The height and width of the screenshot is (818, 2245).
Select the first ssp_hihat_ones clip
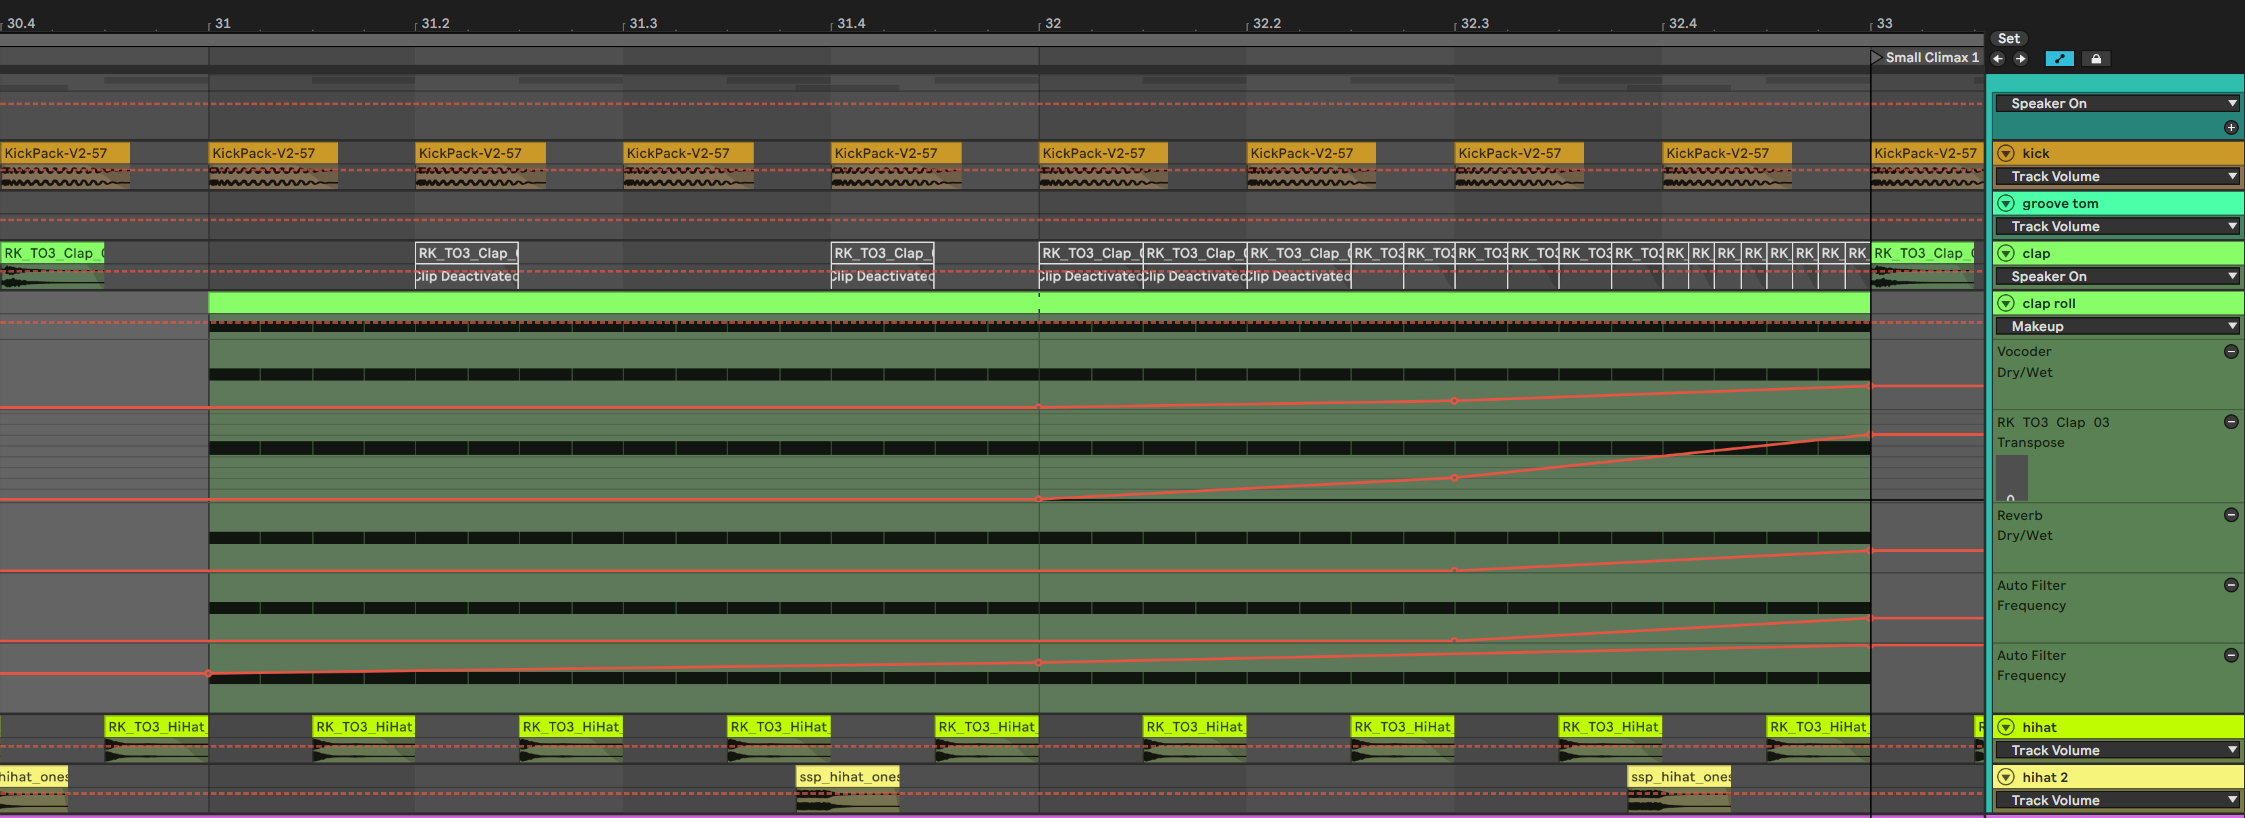848,777
